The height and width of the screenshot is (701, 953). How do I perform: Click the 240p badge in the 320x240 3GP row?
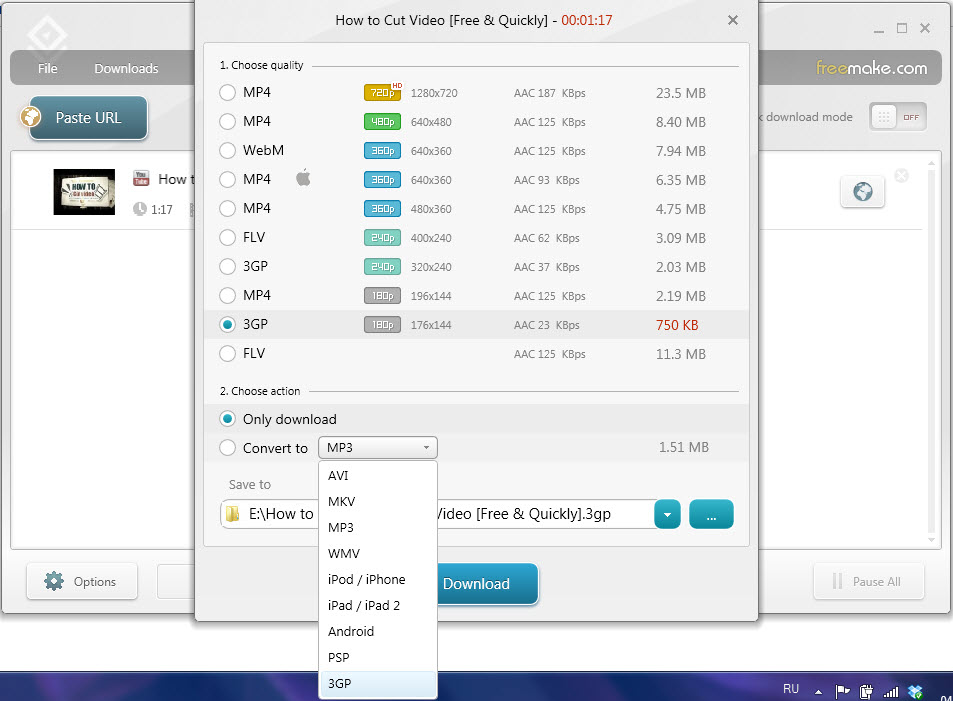pyautogui.click(x=382, y=267)
